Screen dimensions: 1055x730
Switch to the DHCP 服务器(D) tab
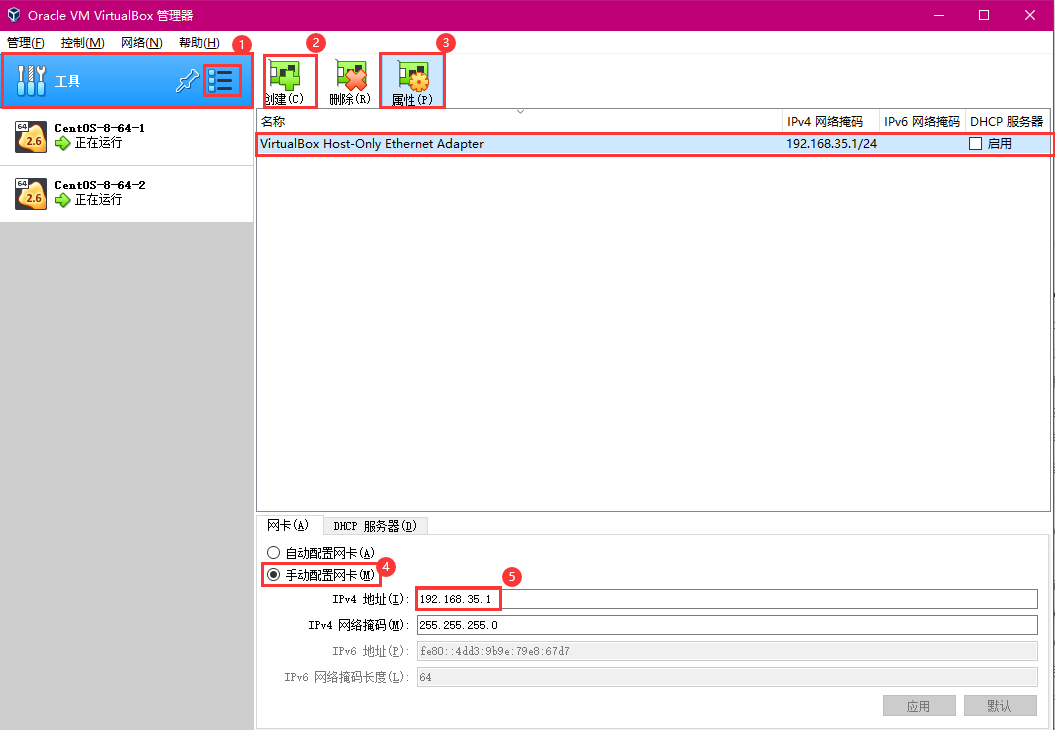coord(375,525)
